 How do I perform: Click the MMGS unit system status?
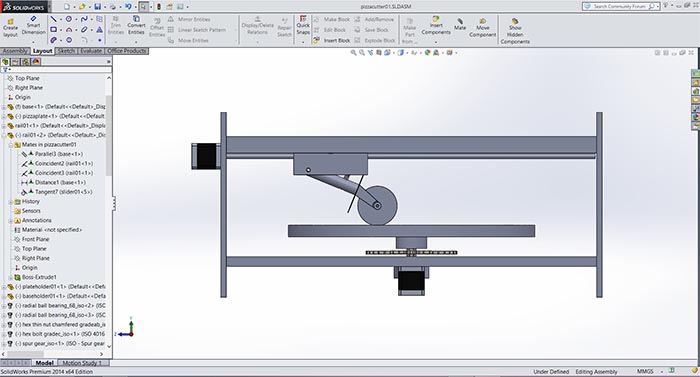pos(645,372)
